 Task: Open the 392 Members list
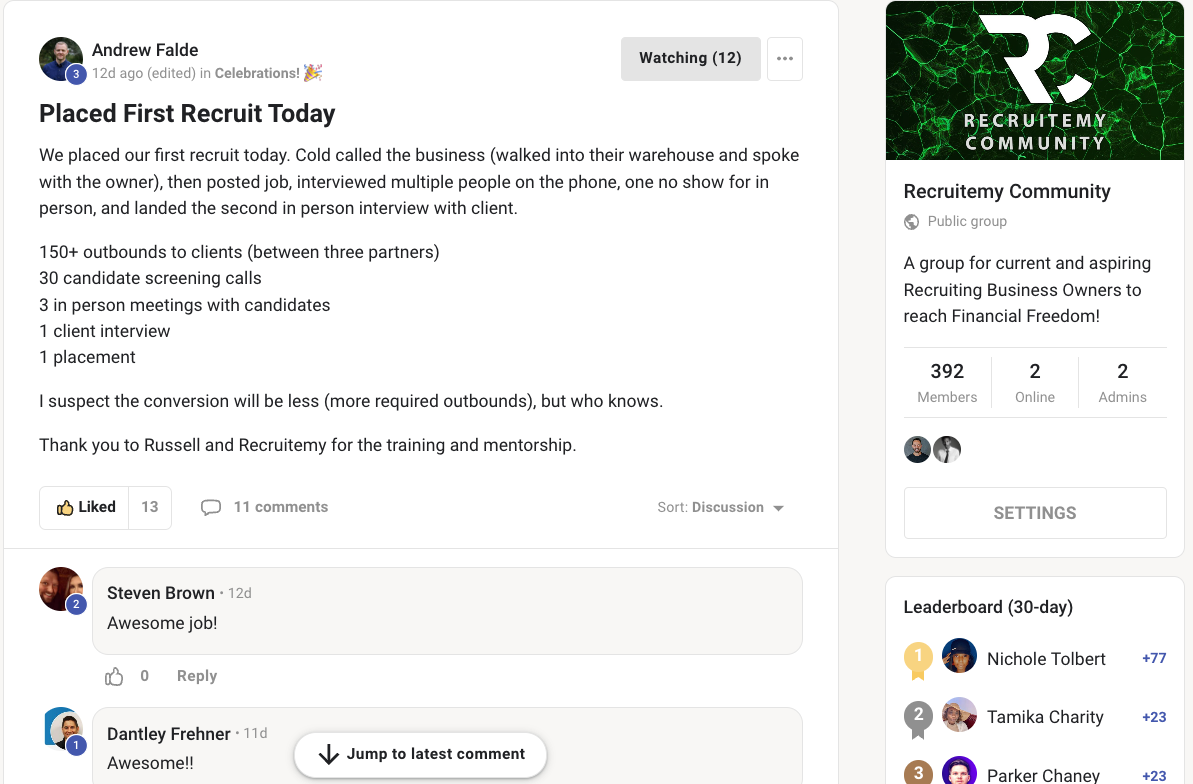point(947,382)
